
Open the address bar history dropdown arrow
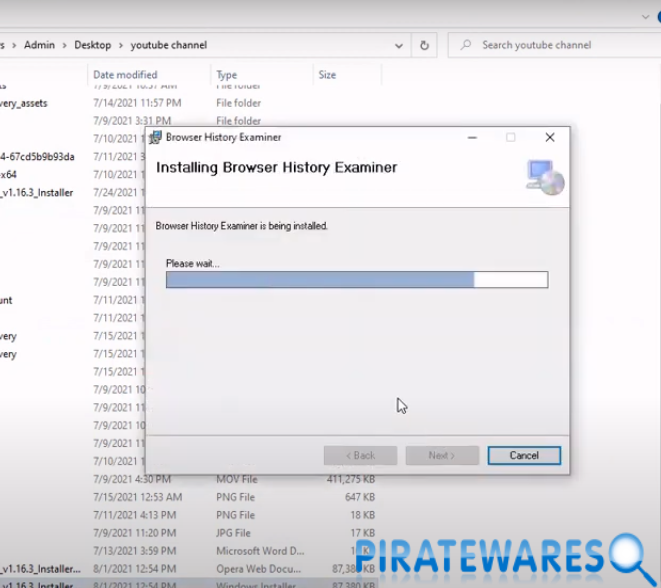399,45
